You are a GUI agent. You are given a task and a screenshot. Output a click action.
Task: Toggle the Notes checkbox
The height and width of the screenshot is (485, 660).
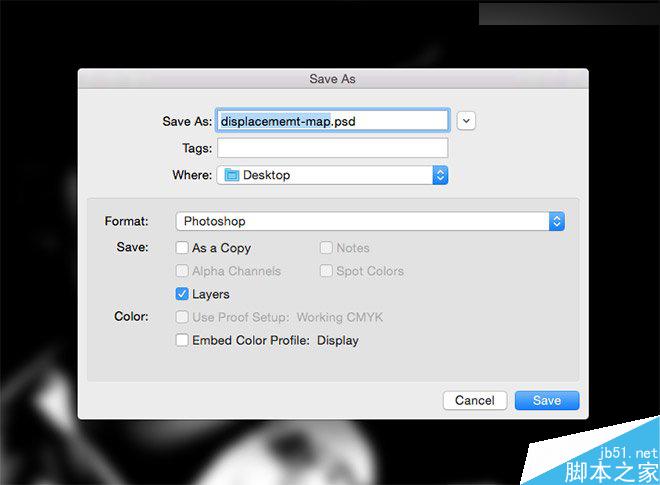(326, 248)
